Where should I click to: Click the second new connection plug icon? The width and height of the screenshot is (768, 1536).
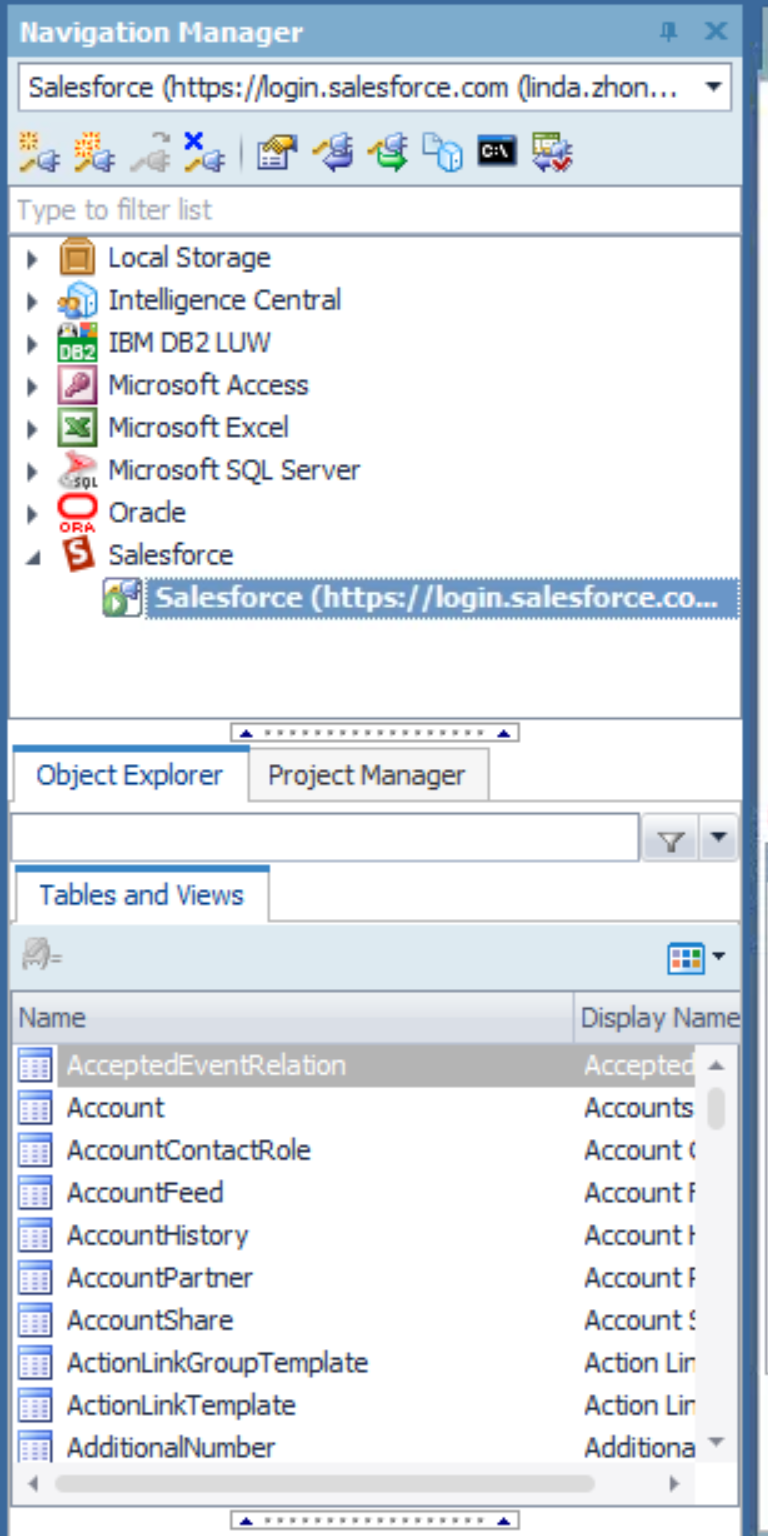96,152
